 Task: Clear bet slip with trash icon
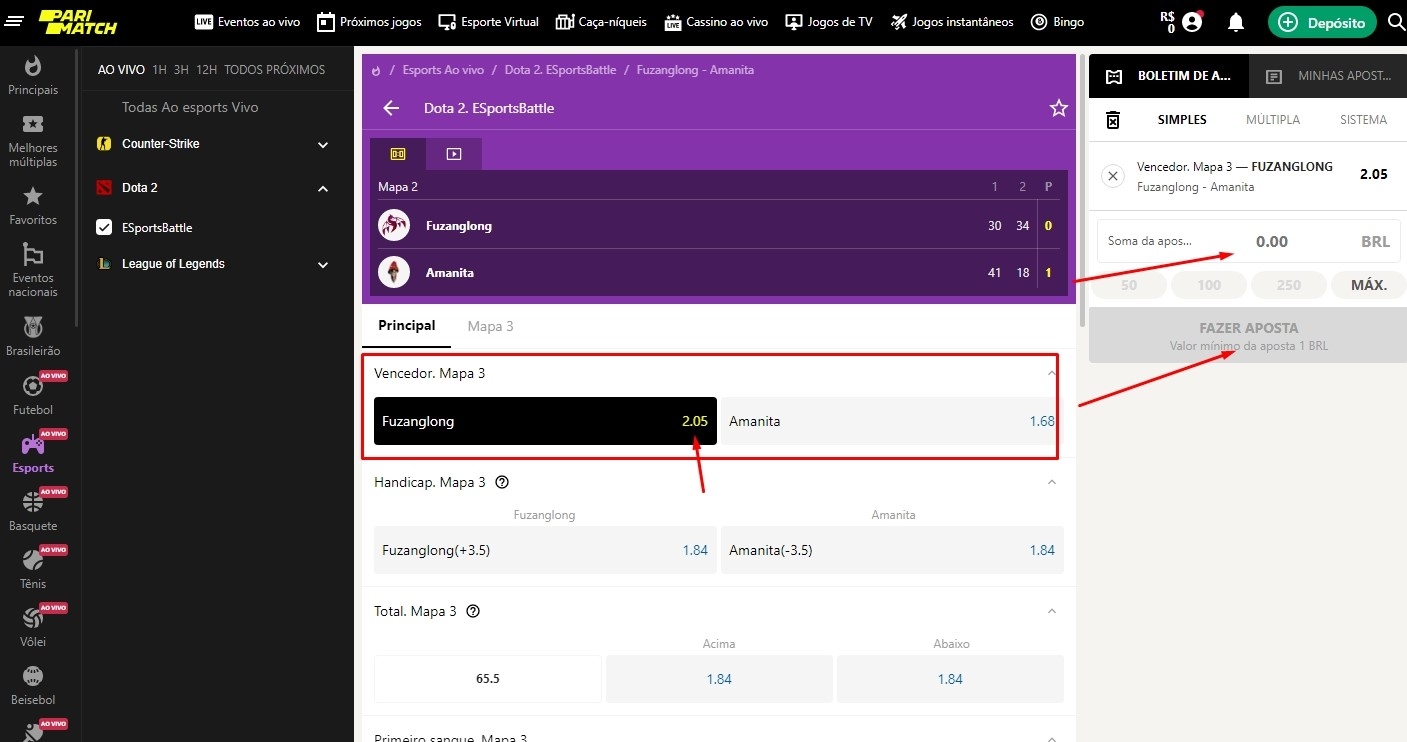pos(1113,120)
